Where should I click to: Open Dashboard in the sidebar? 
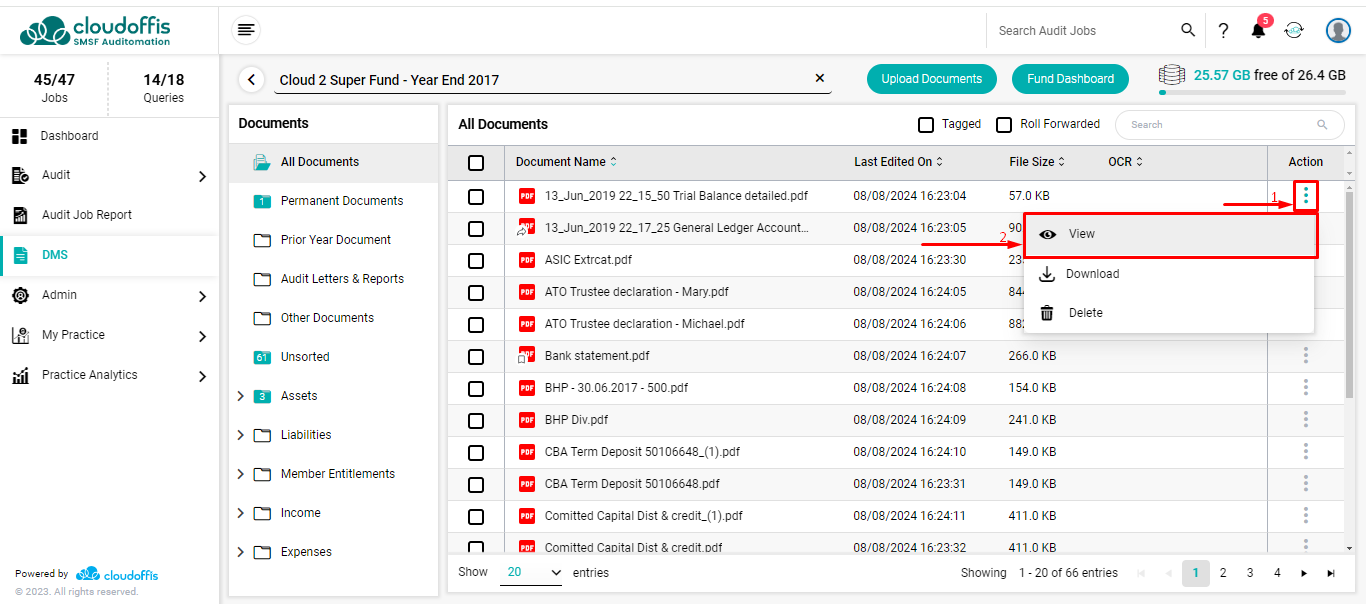coord(109,136)
